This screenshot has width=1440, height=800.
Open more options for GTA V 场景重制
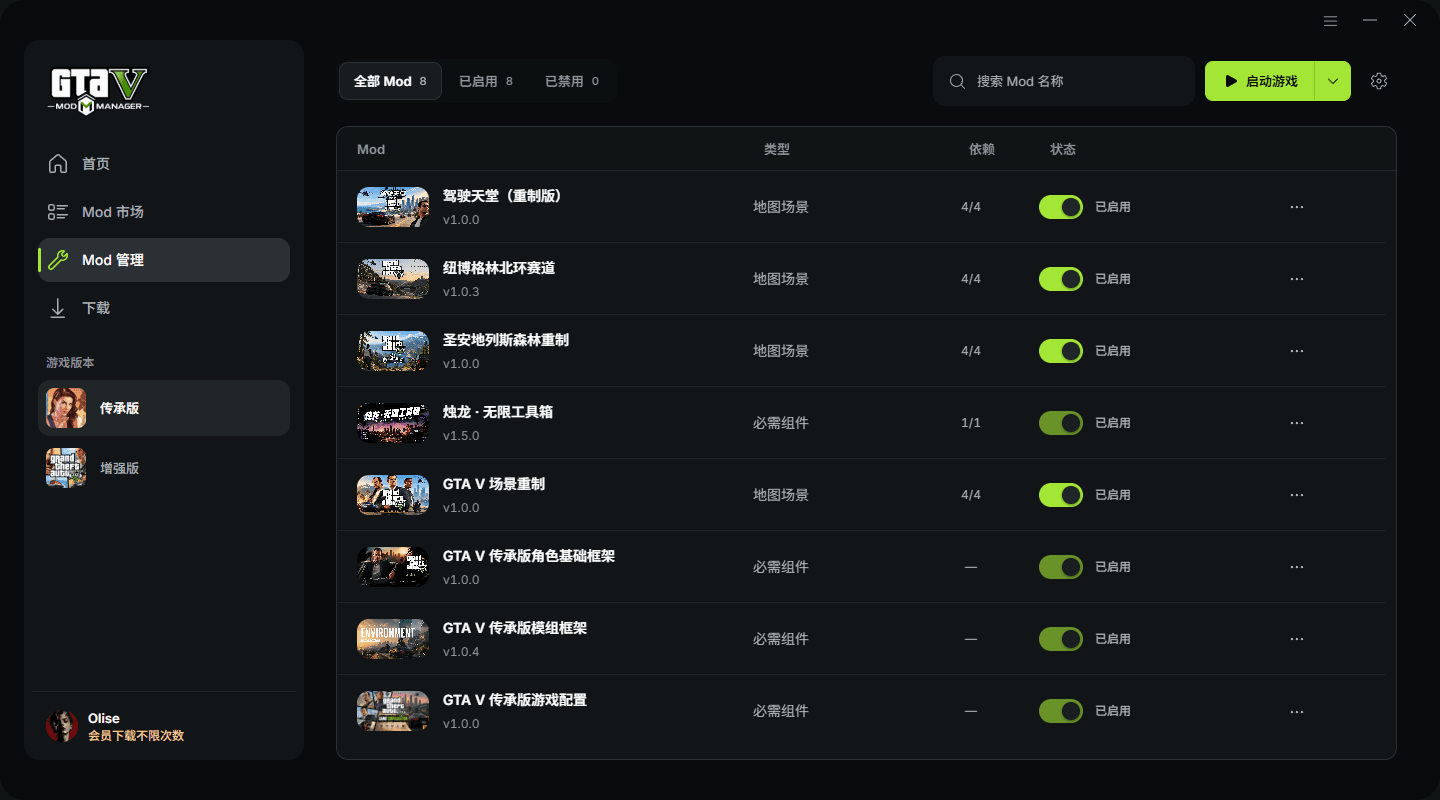1297,495
